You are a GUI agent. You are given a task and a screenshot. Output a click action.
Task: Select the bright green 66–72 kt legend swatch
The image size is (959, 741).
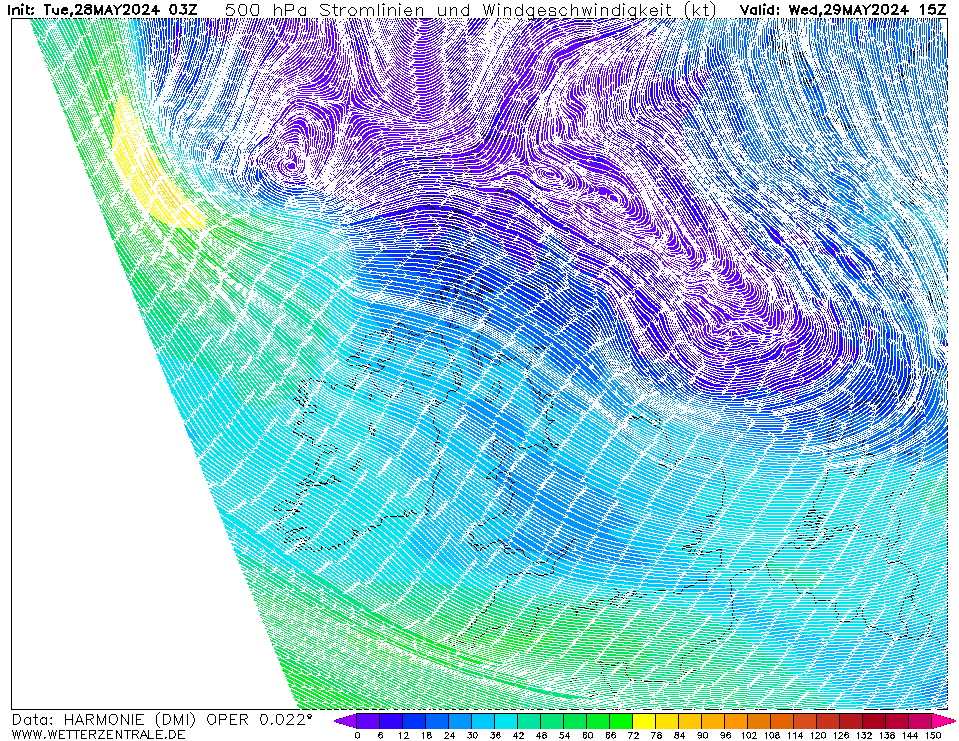coord(621,721)
